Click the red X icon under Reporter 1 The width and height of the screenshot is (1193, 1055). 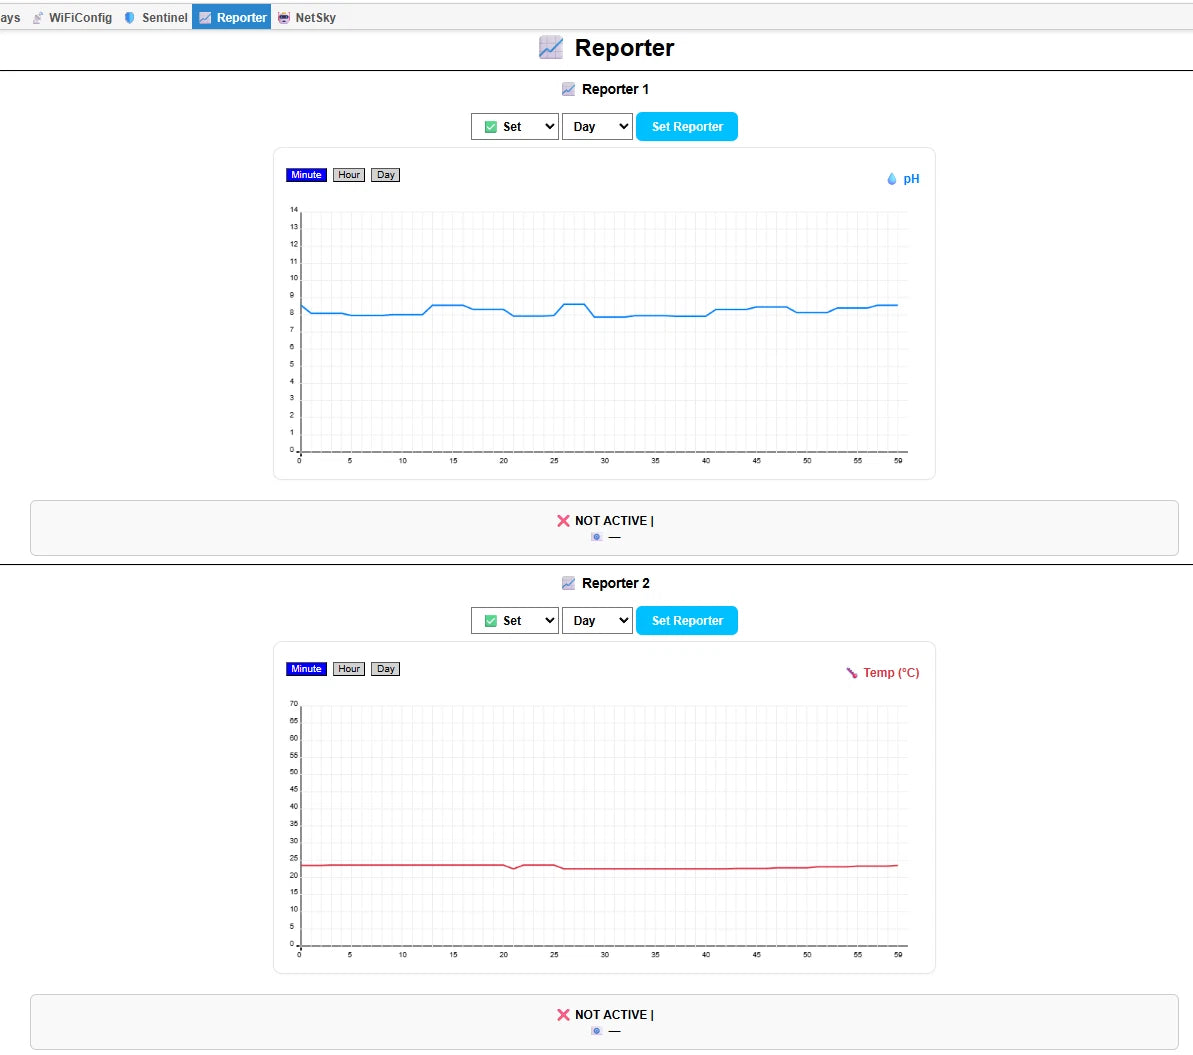coord(563,521)
